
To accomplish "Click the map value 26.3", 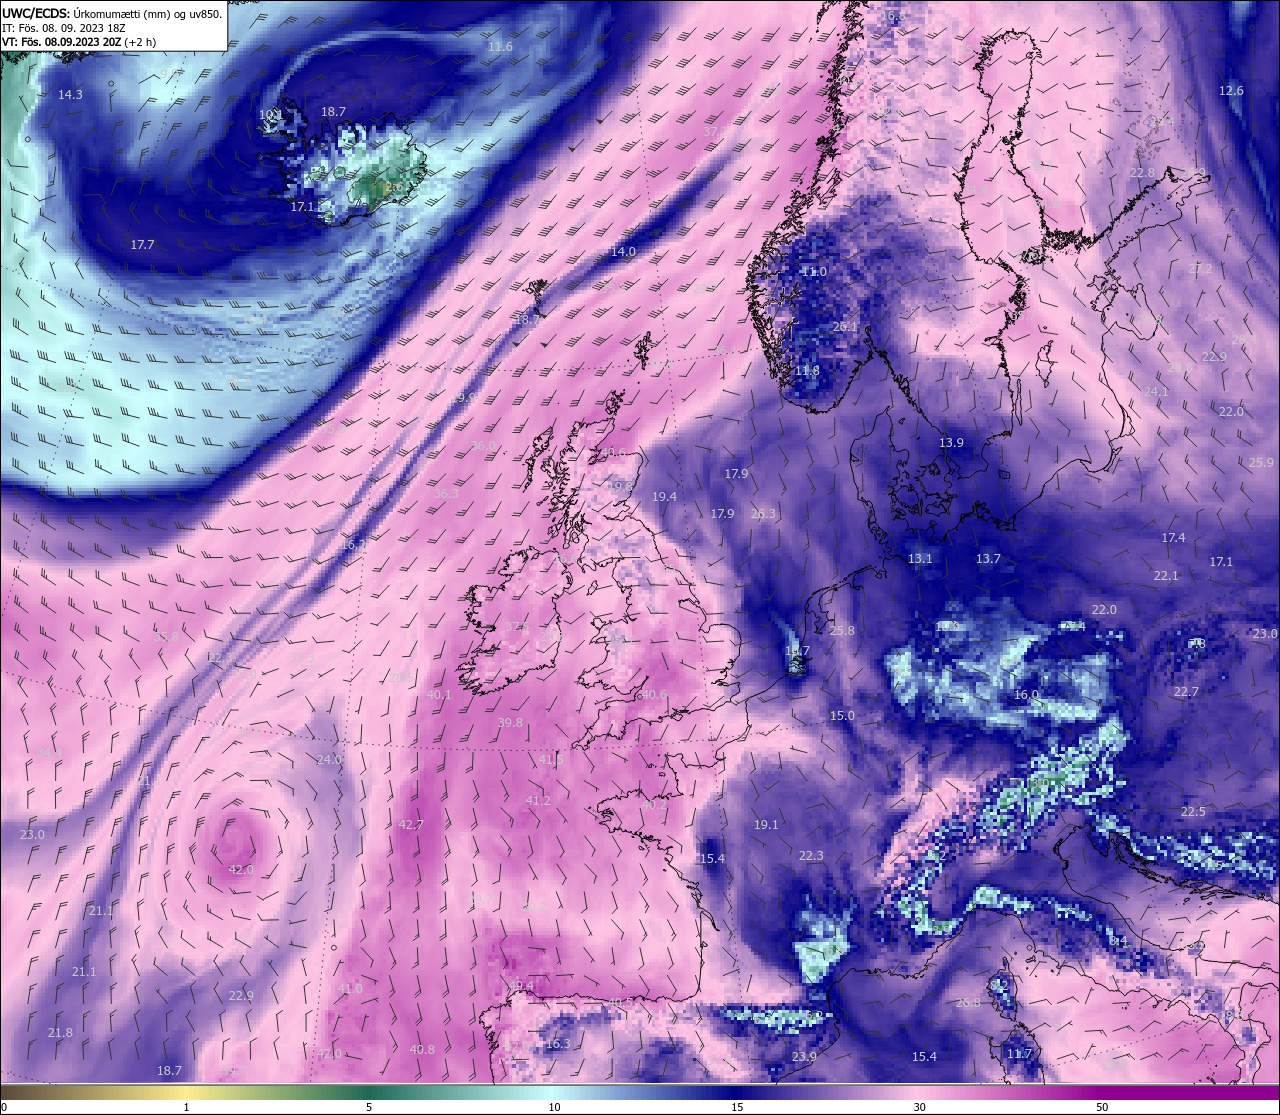I will tap(763, 514).
